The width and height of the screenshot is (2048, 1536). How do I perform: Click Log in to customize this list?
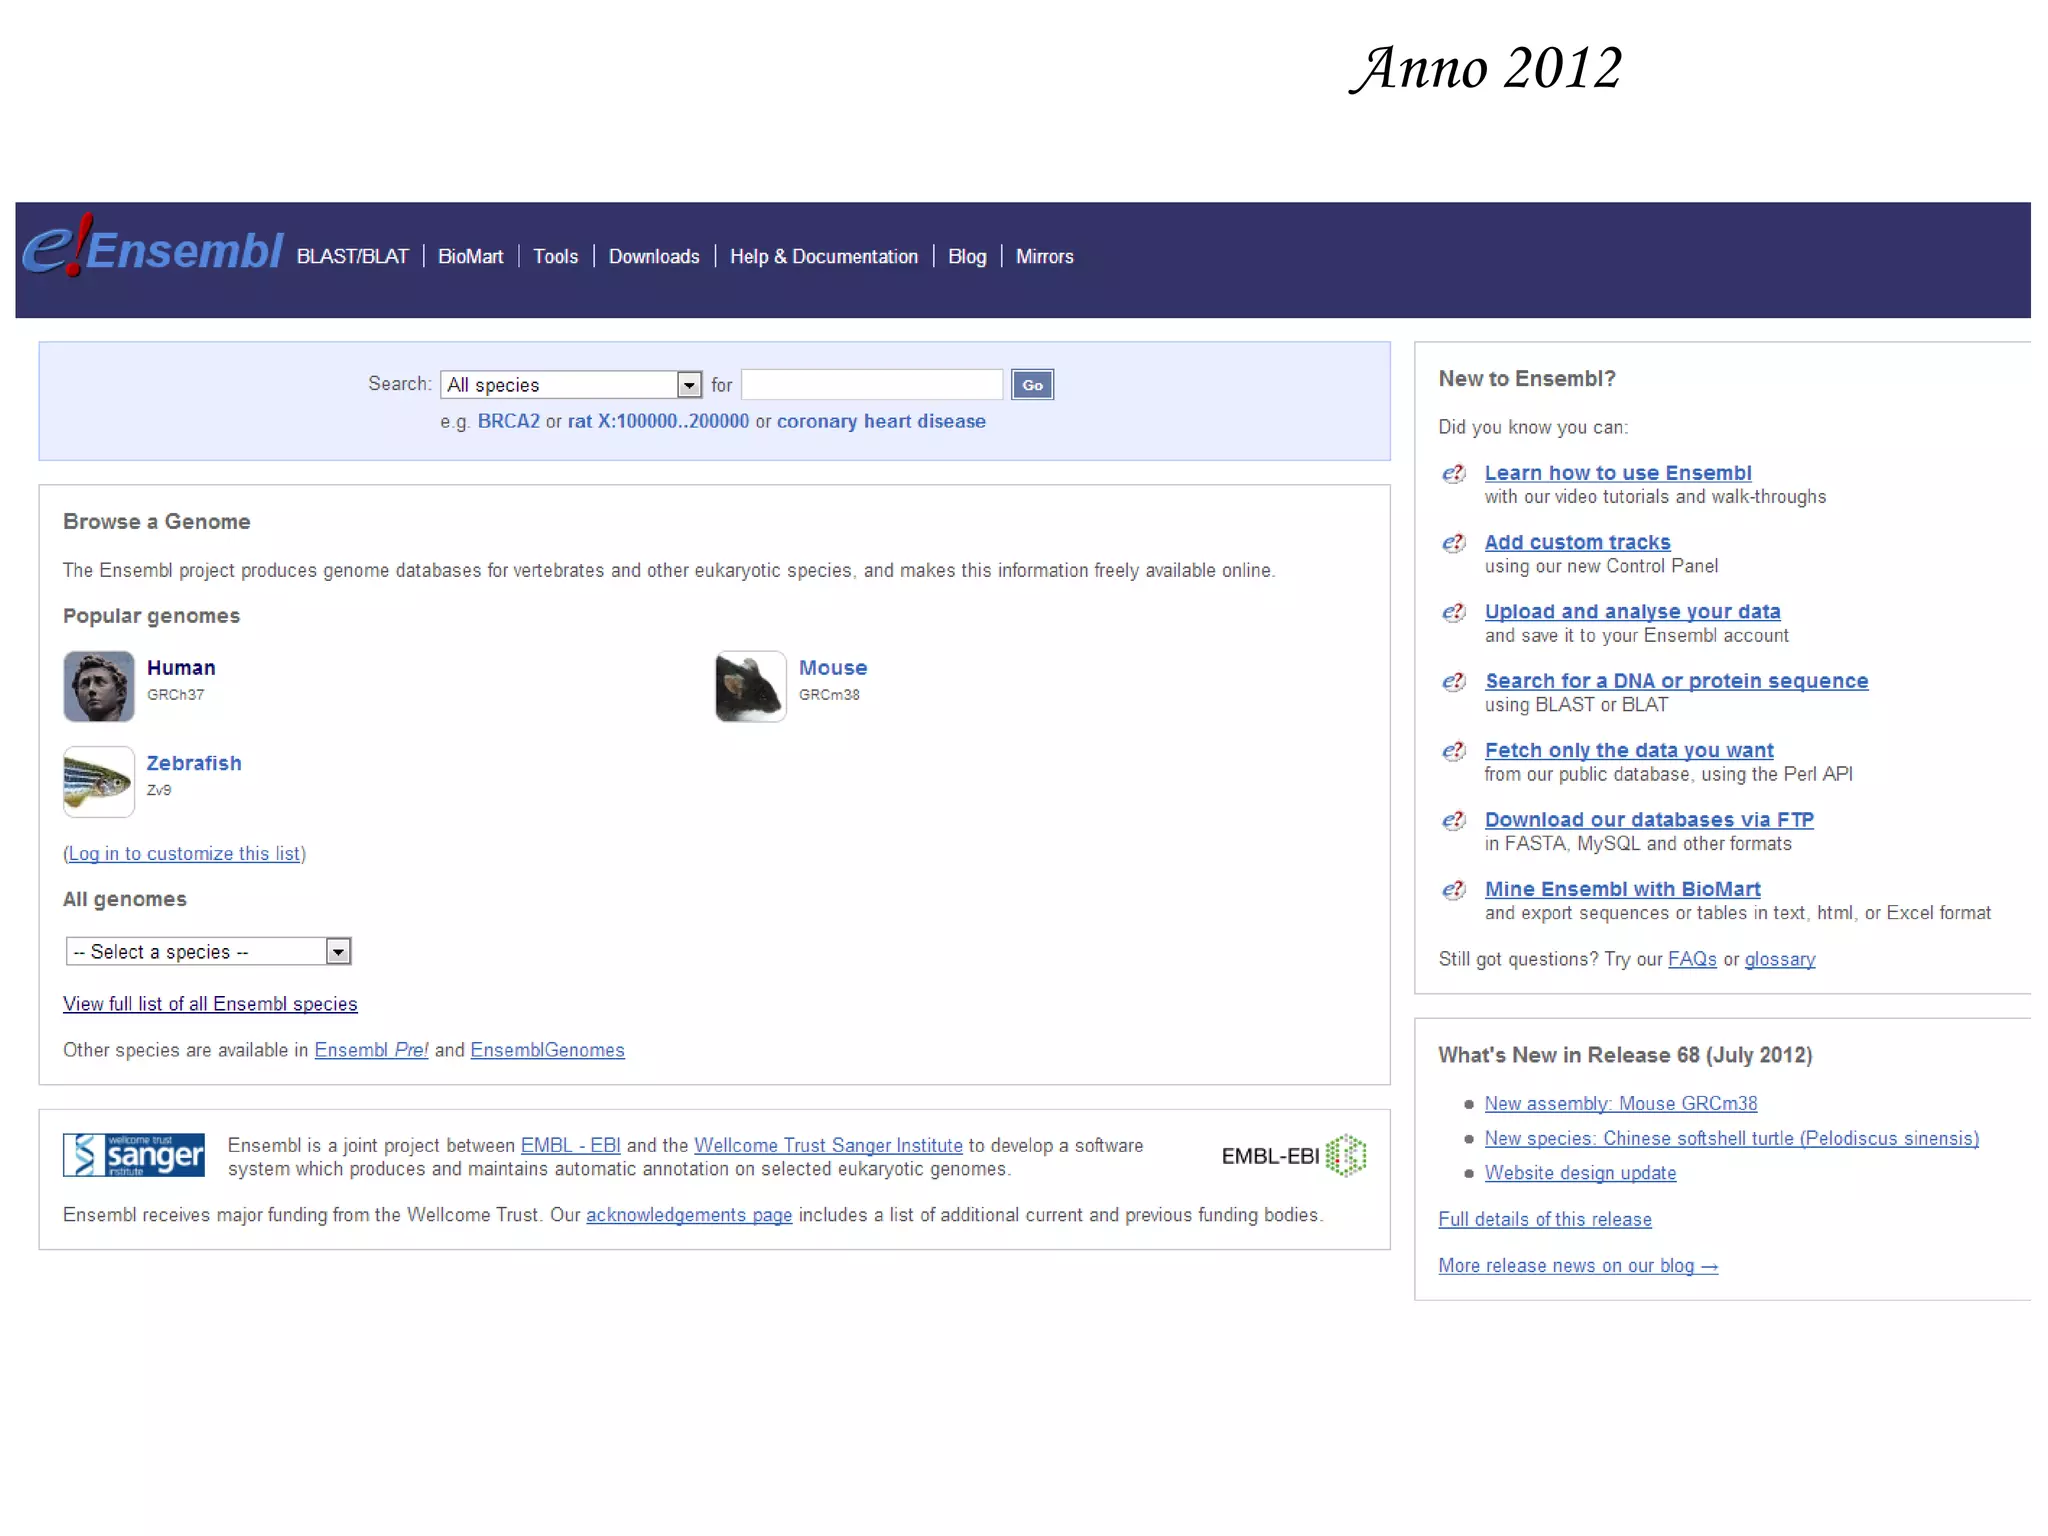point(184,854)
